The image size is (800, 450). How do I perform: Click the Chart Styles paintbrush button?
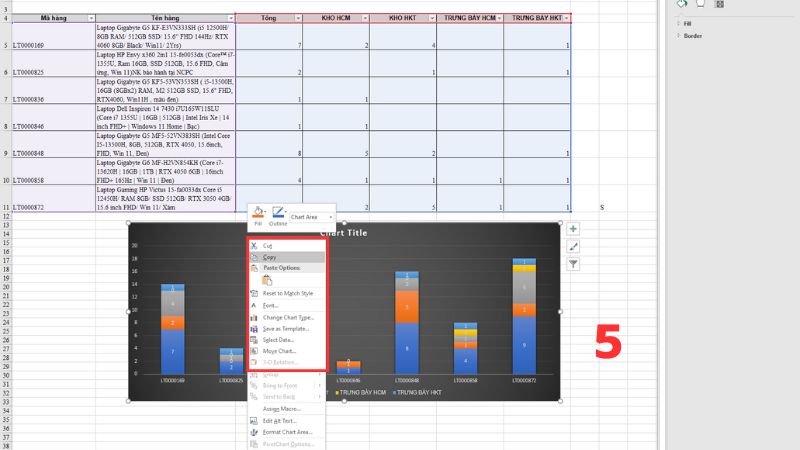click(x=573, y=247)
